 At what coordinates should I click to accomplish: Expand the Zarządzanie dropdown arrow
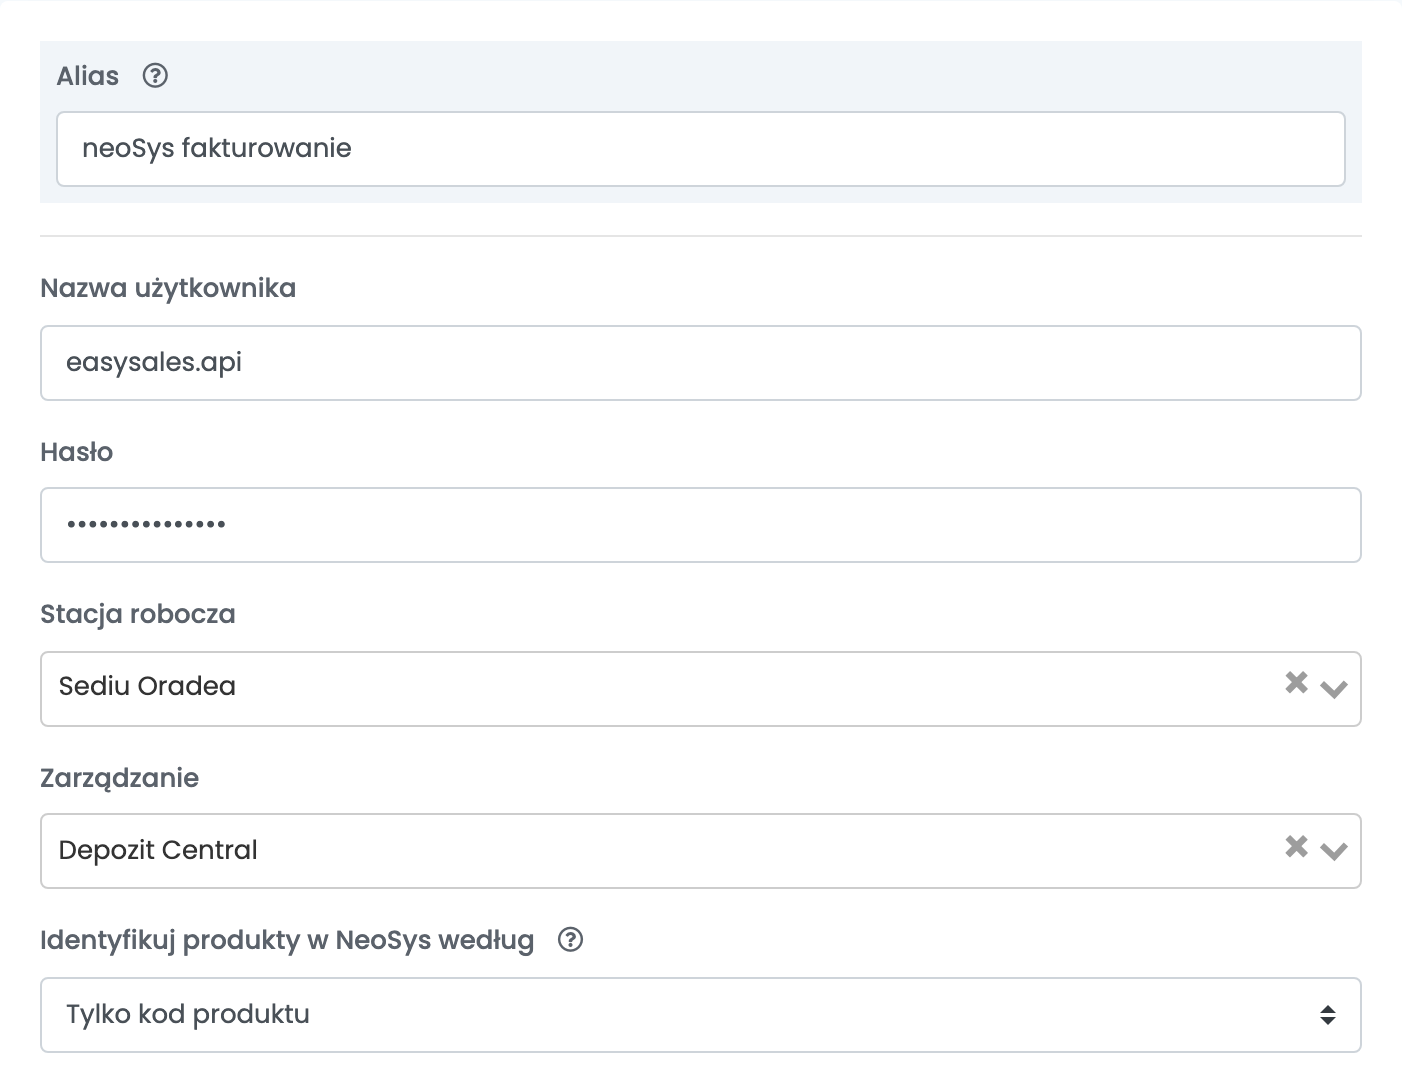(x=1334, y=852)
